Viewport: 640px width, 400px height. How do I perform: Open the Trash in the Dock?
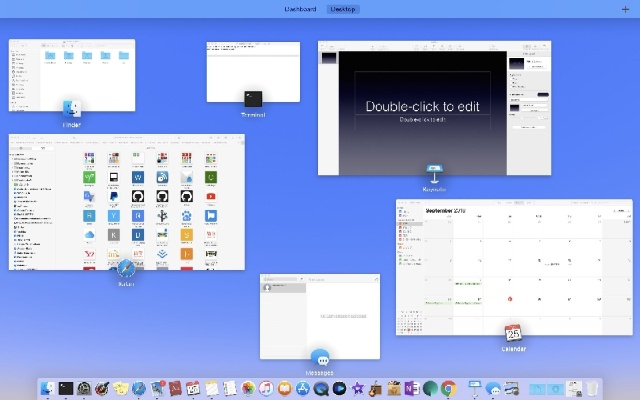[593, 388]
